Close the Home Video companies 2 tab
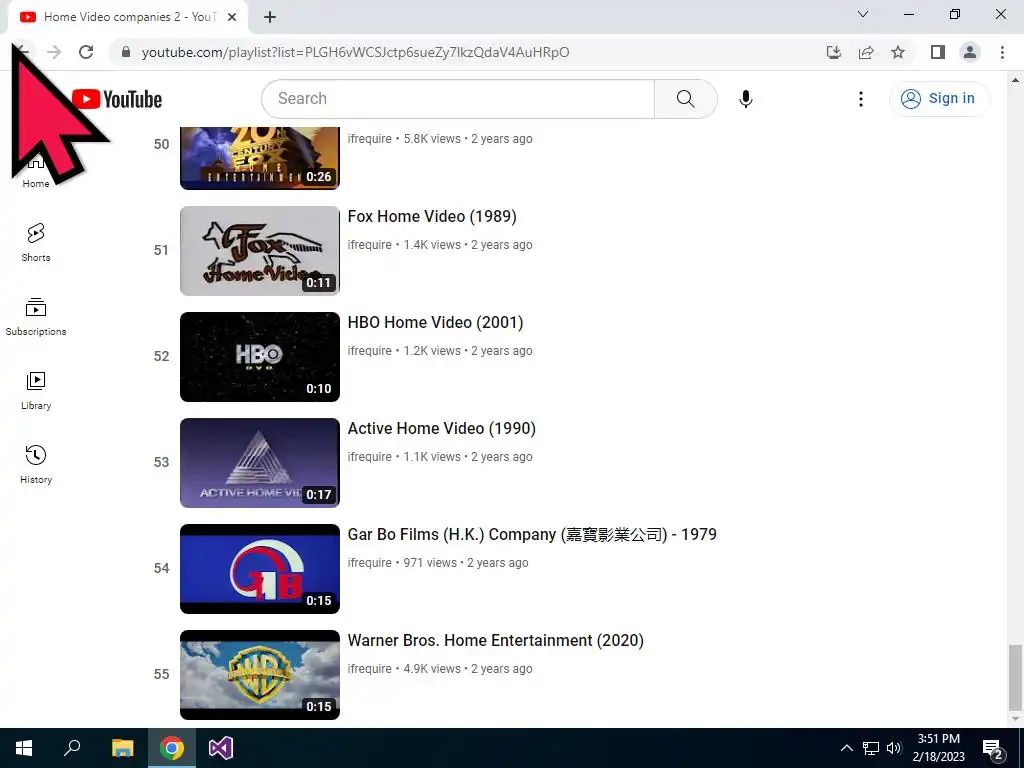1024x768 pixels. [232, 17]
